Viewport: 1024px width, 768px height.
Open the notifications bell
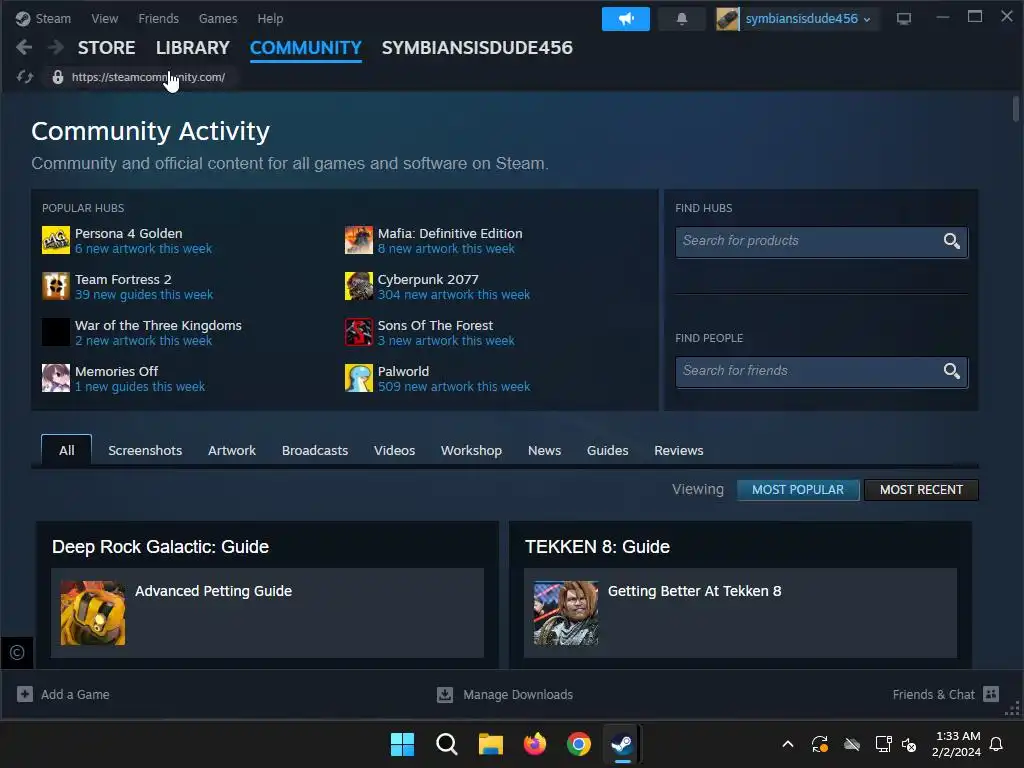[x=682, y=19]
